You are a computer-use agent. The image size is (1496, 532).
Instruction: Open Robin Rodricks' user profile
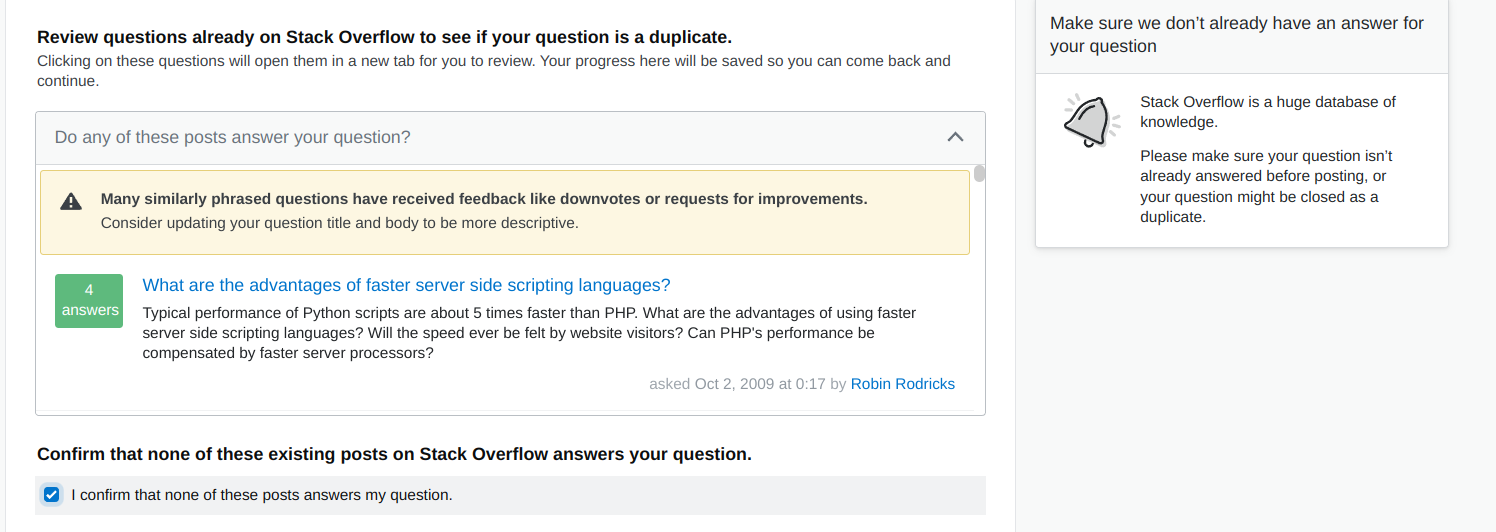[903, 384]
